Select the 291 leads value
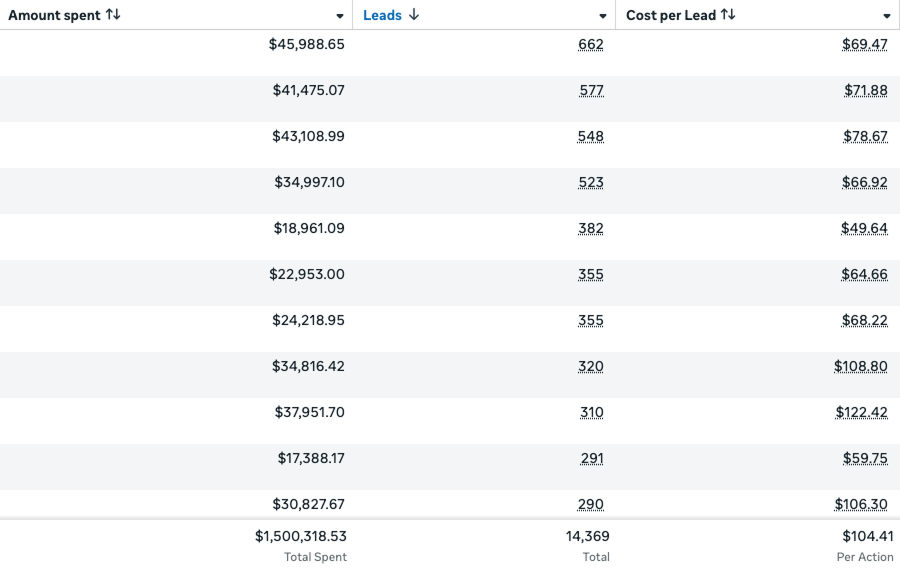The width and height of the screenshot is (900, 587). tap(591, 458)
